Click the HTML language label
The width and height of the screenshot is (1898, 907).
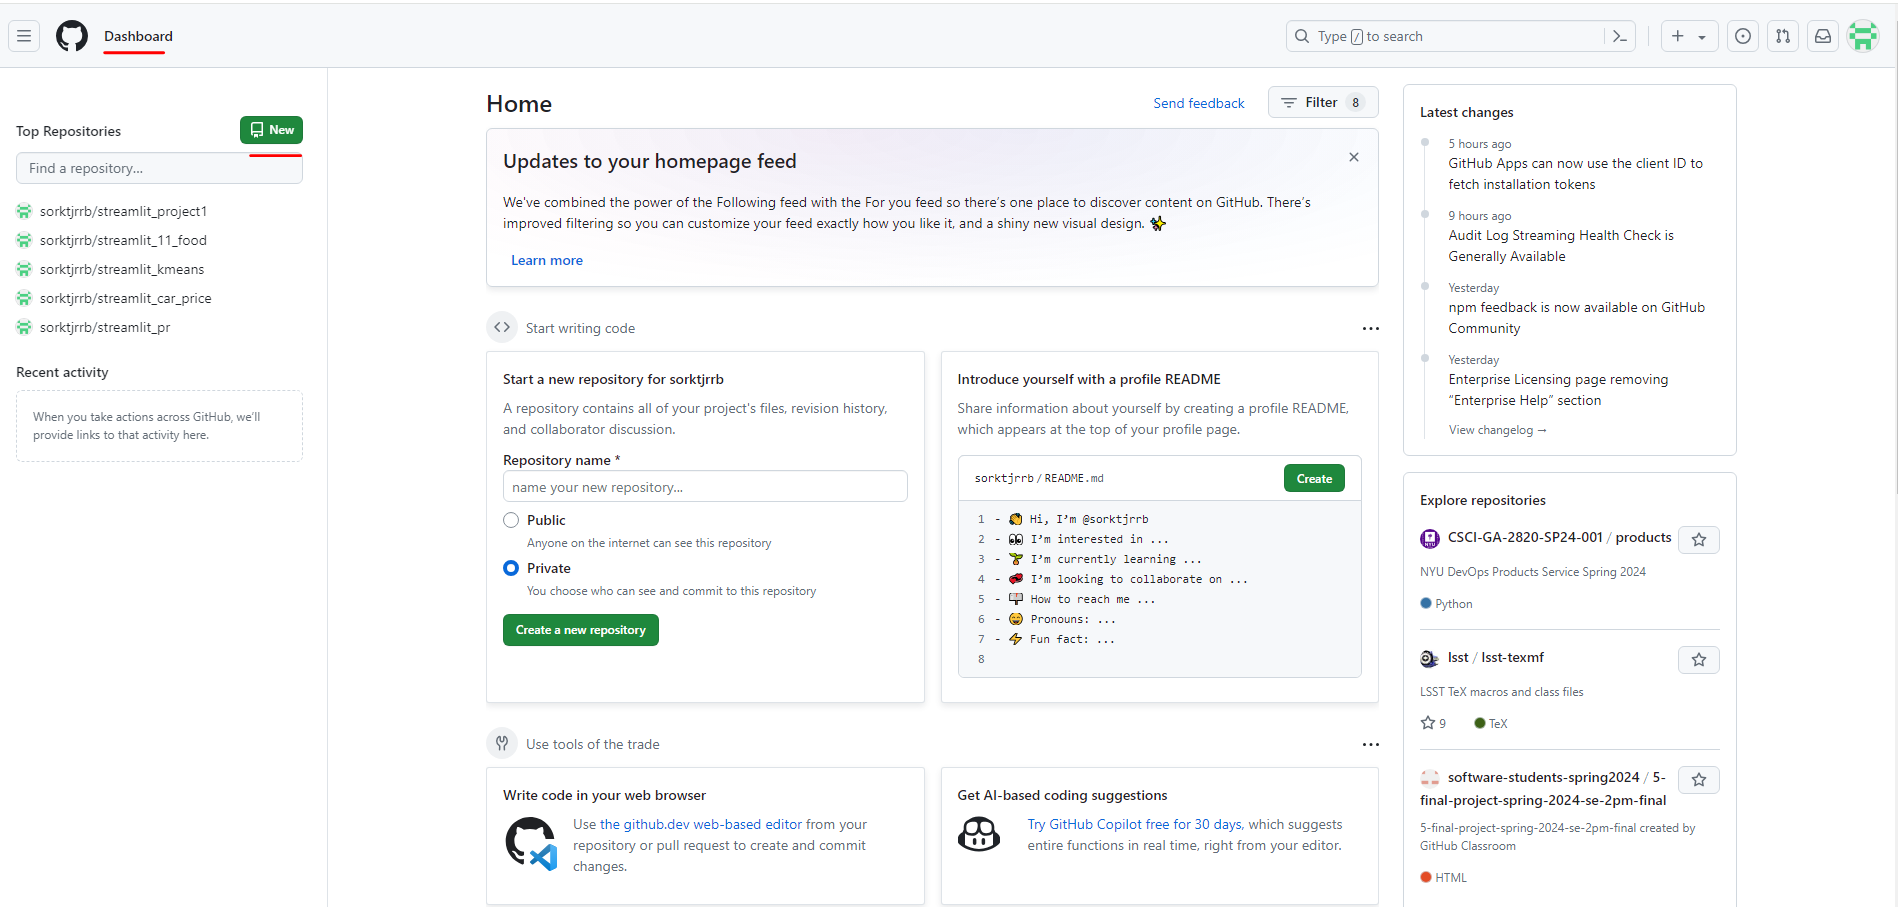(1451, 878)
